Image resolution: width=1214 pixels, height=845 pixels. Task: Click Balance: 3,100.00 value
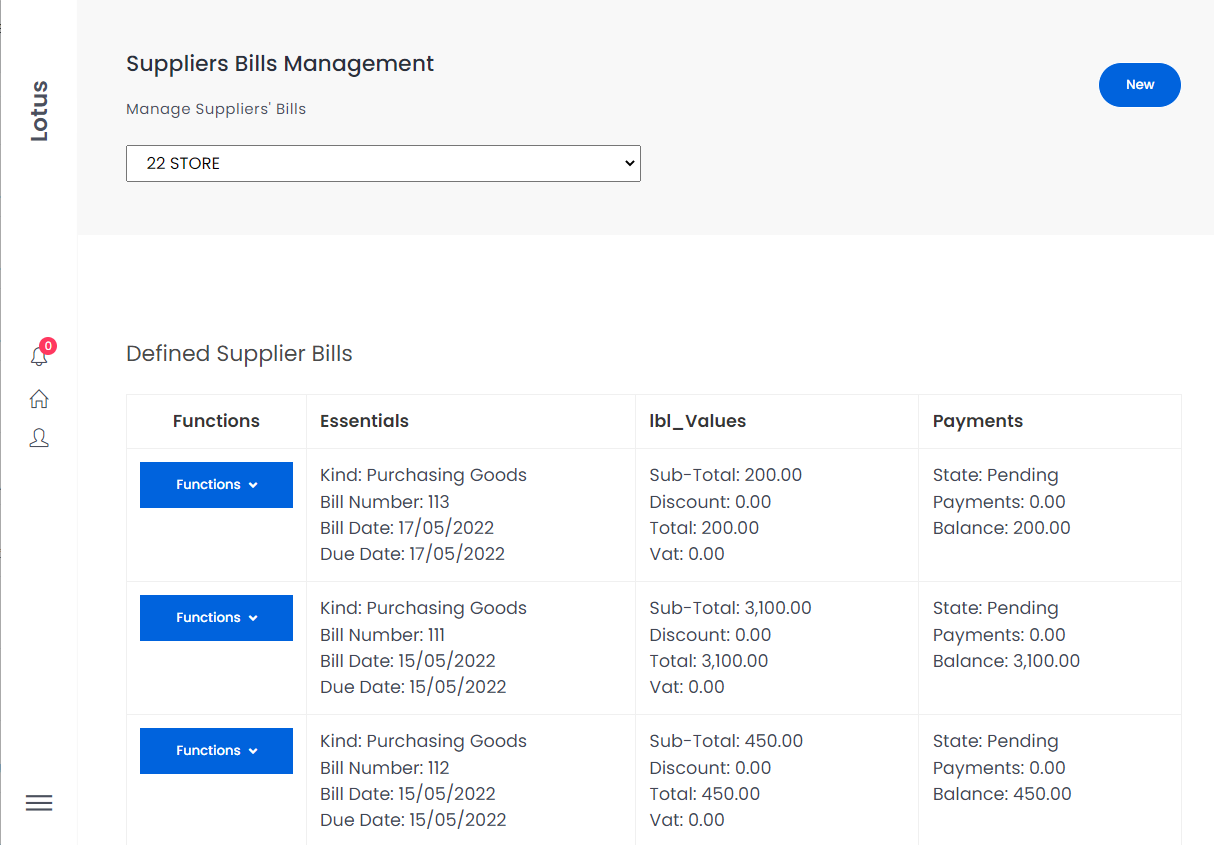[x=1006, y=661]
